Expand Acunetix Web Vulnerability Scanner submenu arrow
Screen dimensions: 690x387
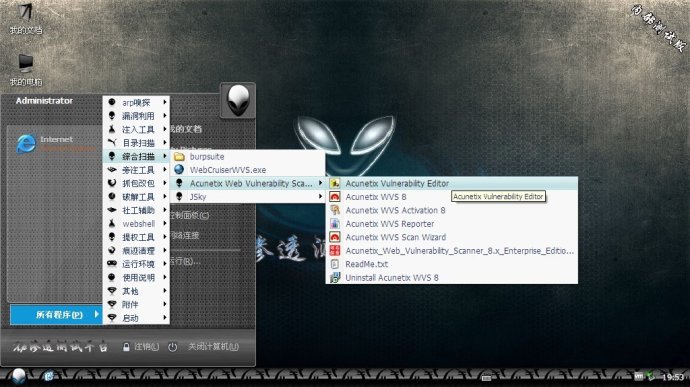320,183
